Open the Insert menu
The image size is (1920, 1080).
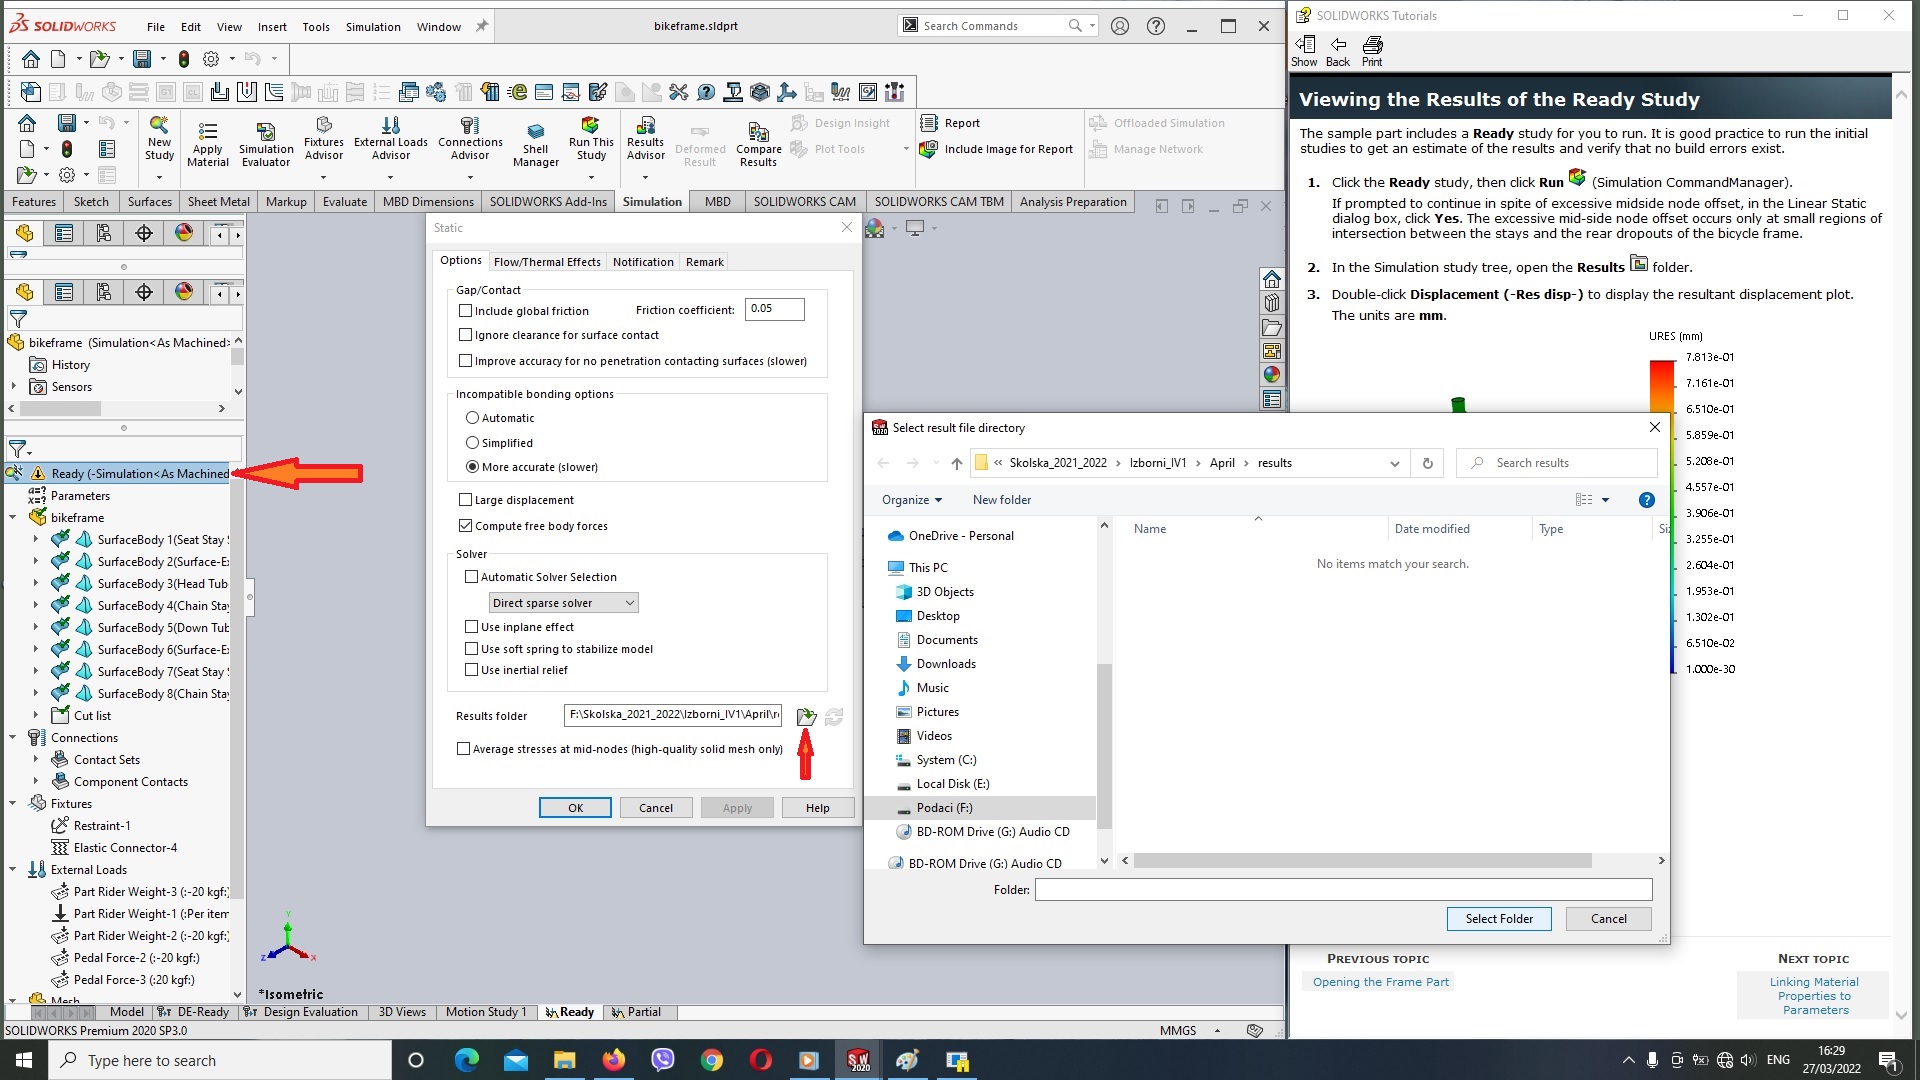click(272, 27)
